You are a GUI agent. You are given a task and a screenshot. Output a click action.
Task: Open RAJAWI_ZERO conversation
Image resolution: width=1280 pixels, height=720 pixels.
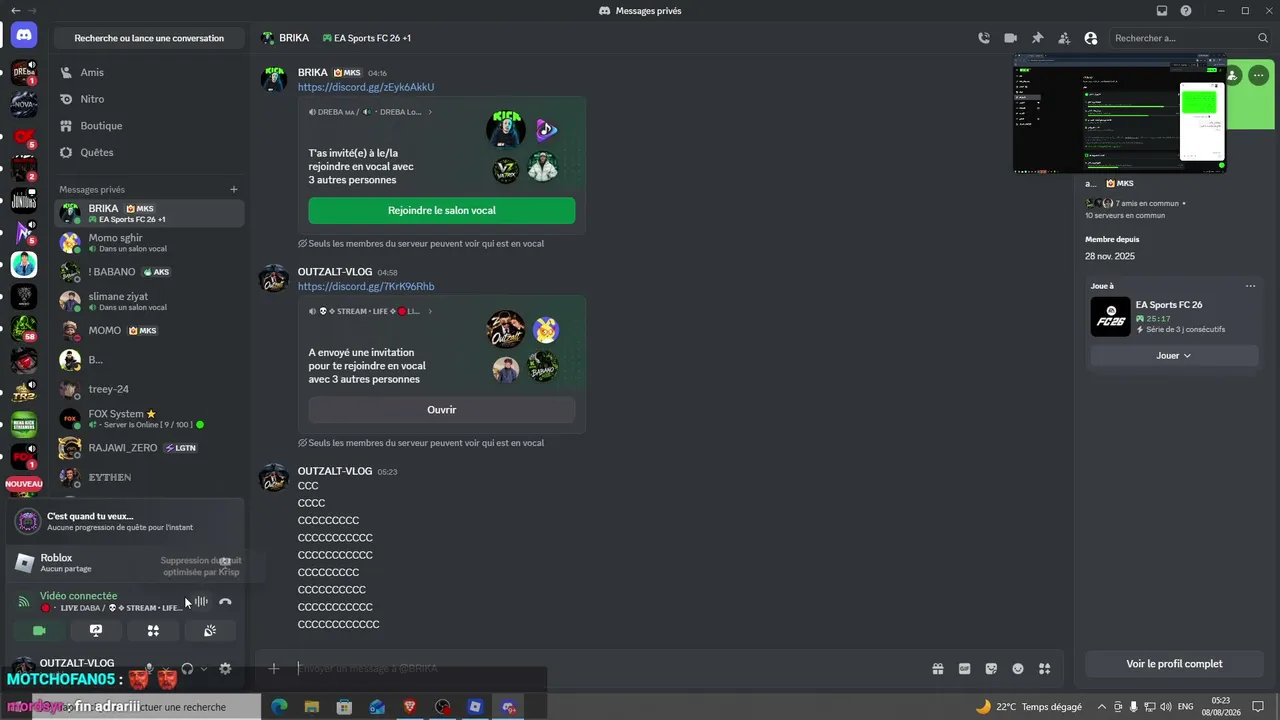click(x=149, y=448)
